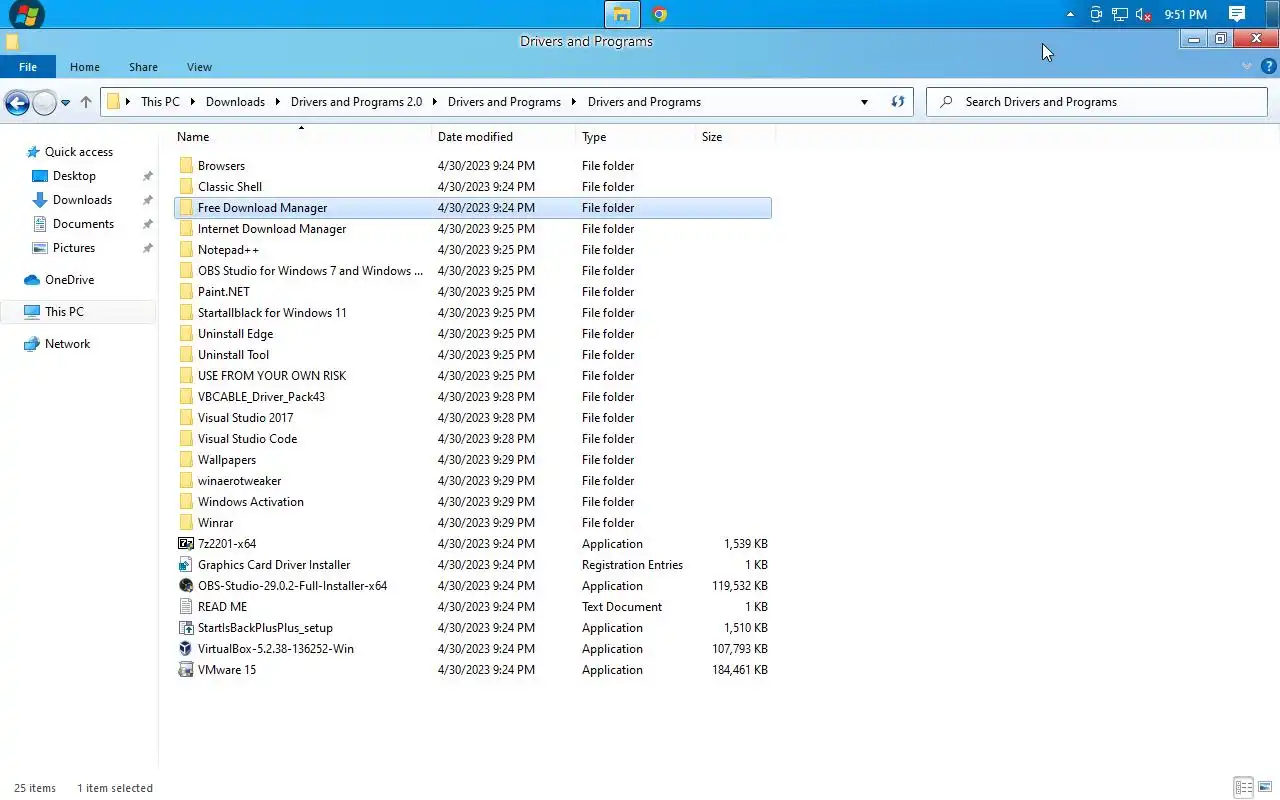Click the Search Drivers and Programs box

pos(1097,102)
